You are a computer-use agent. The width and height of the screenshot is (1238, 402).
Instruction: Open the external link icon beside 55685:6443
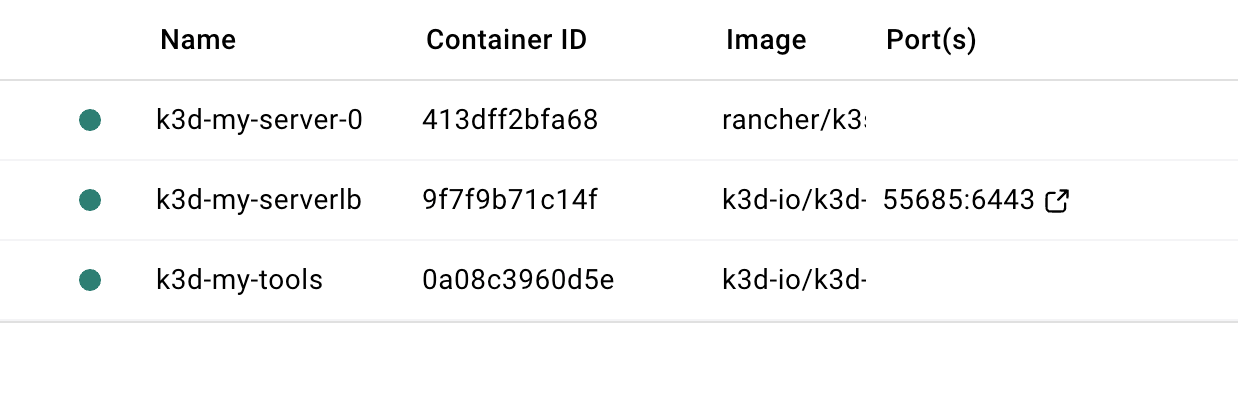[x=1057, y=201]
